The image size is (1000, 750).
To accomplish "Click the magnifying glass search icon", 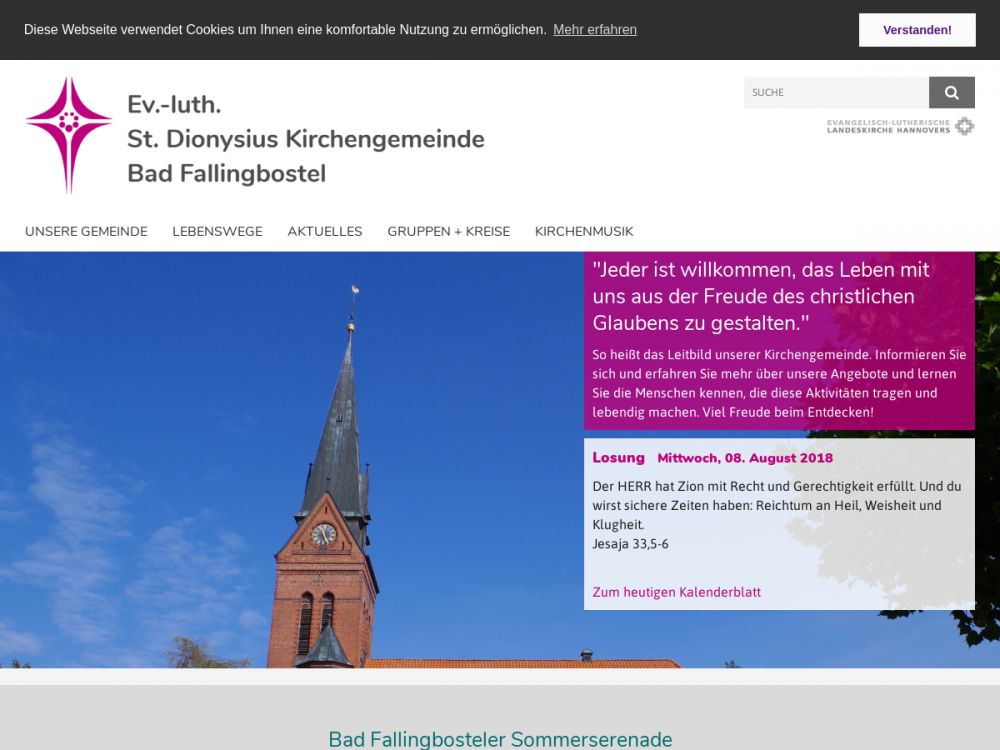I will 951,93.
